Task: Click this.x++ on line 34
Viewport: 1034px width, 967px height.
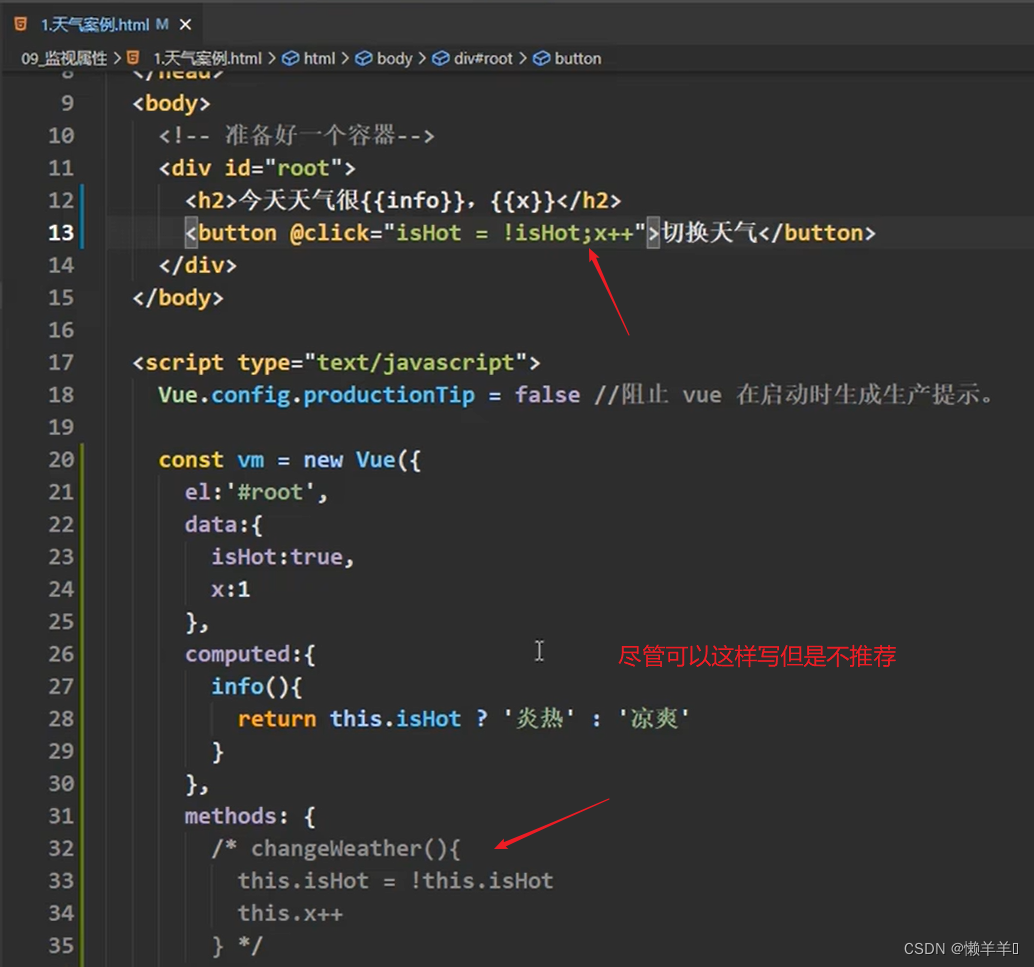Action: pyautogui.click(x=290, y=914)
